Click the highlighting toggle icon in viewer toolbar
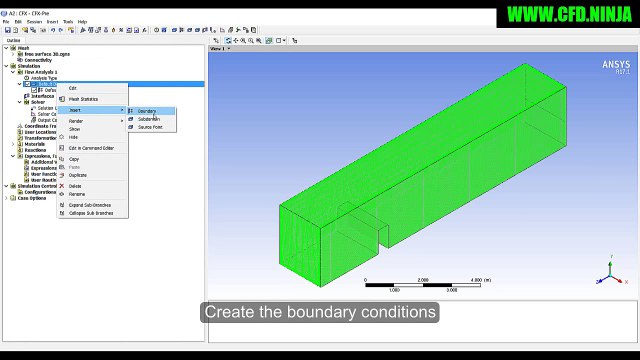Screen dimensions: 640x360 269,40
